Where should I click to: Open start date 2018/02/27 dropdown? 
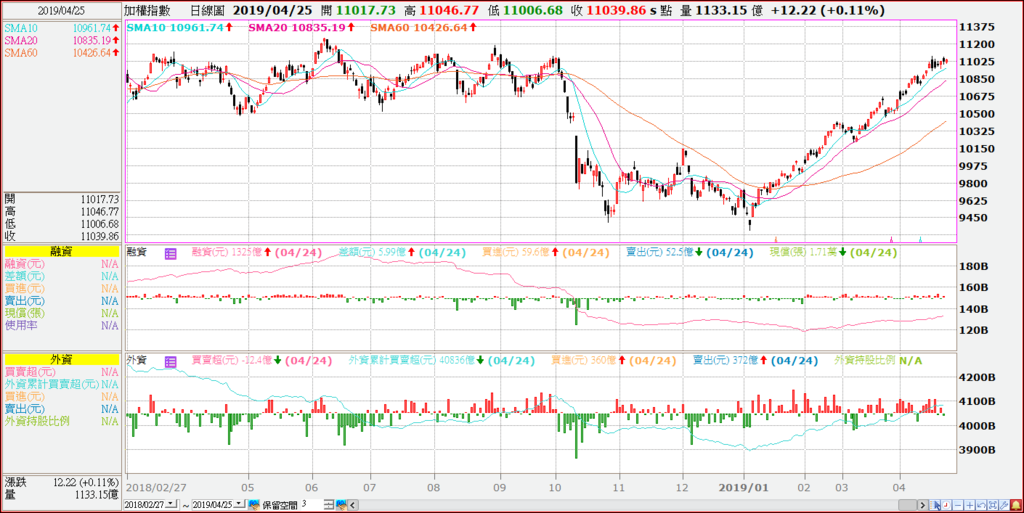tap(171, 504)
